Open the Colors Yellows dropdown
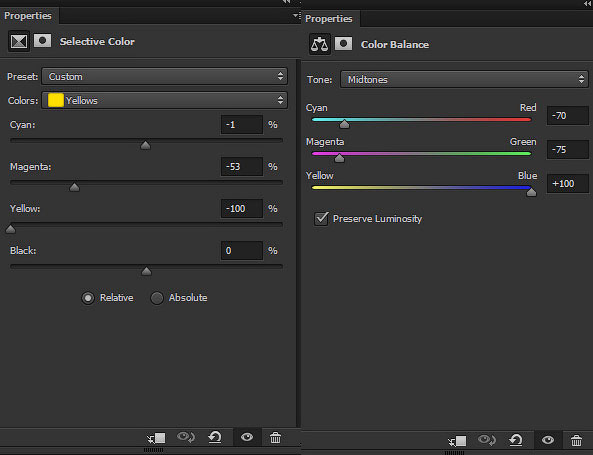This screenshot has height=455, width=593. tap(165, 101)
